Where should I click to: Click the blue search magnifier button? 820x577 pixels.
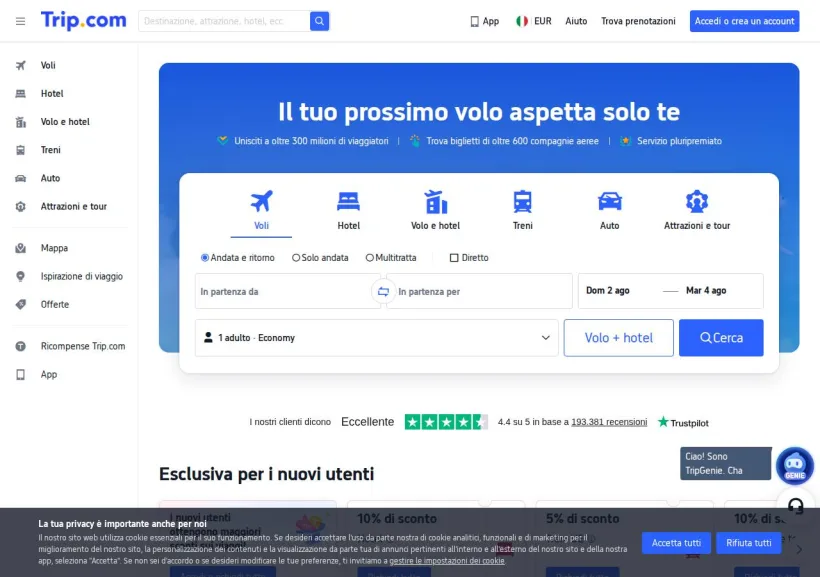click(320, 21)
